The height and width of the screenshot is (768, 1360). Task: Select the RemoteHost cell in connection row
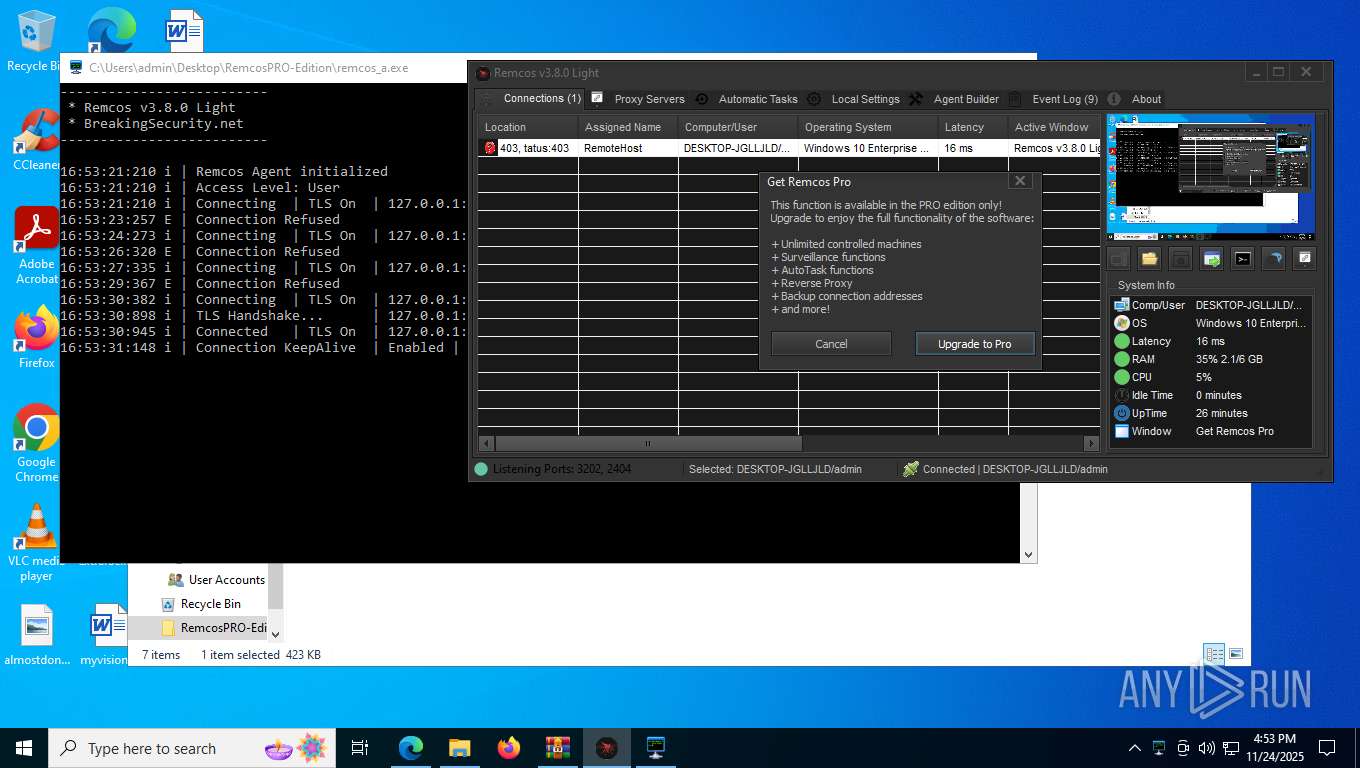(x=628, y=148)
